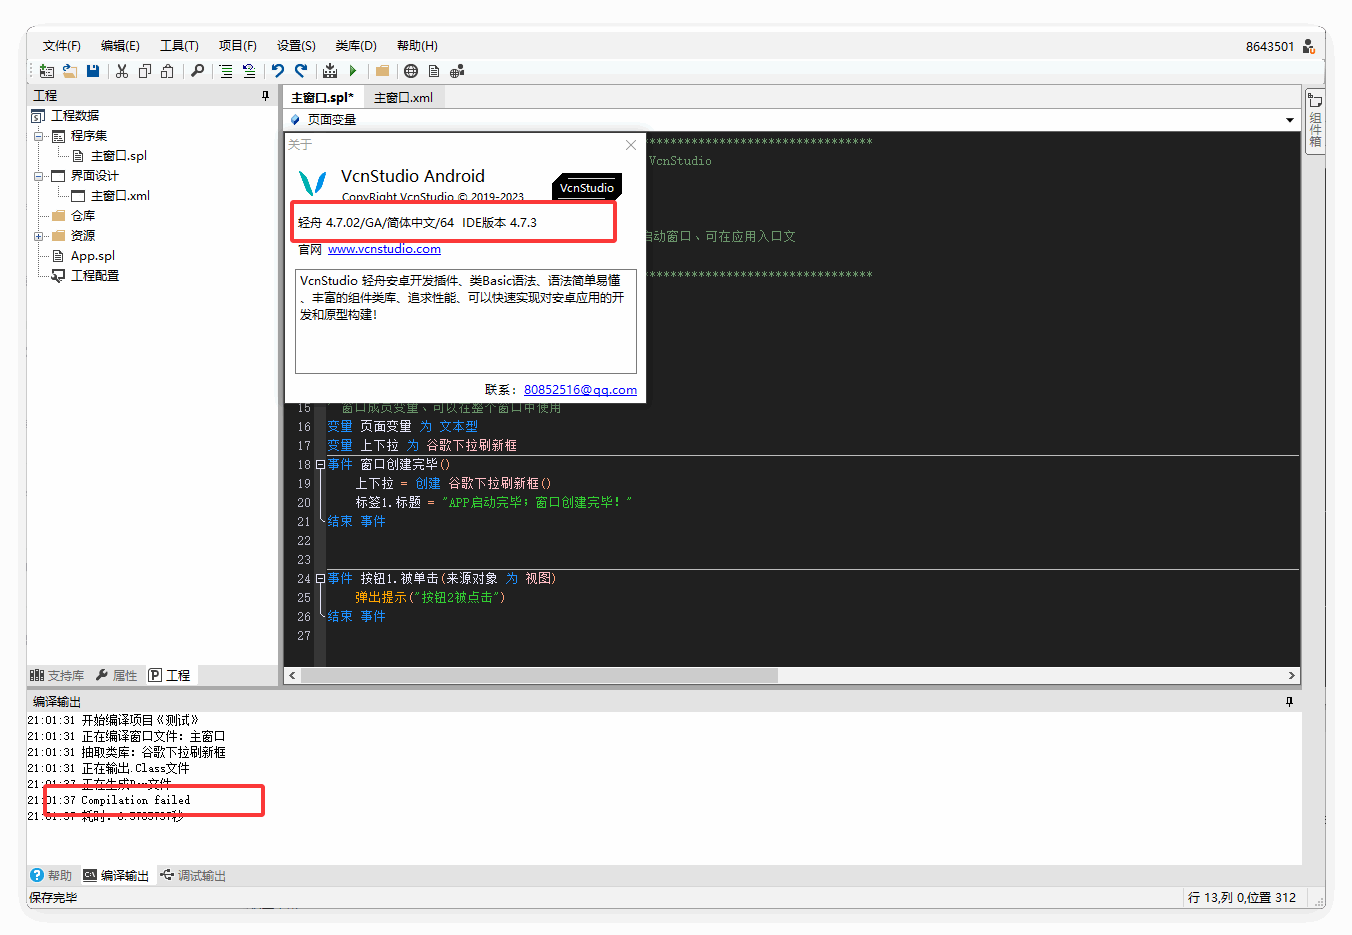Close the 关于 about dialog
This screenshot has width=1352, height=935.
[x=631, y=145]
